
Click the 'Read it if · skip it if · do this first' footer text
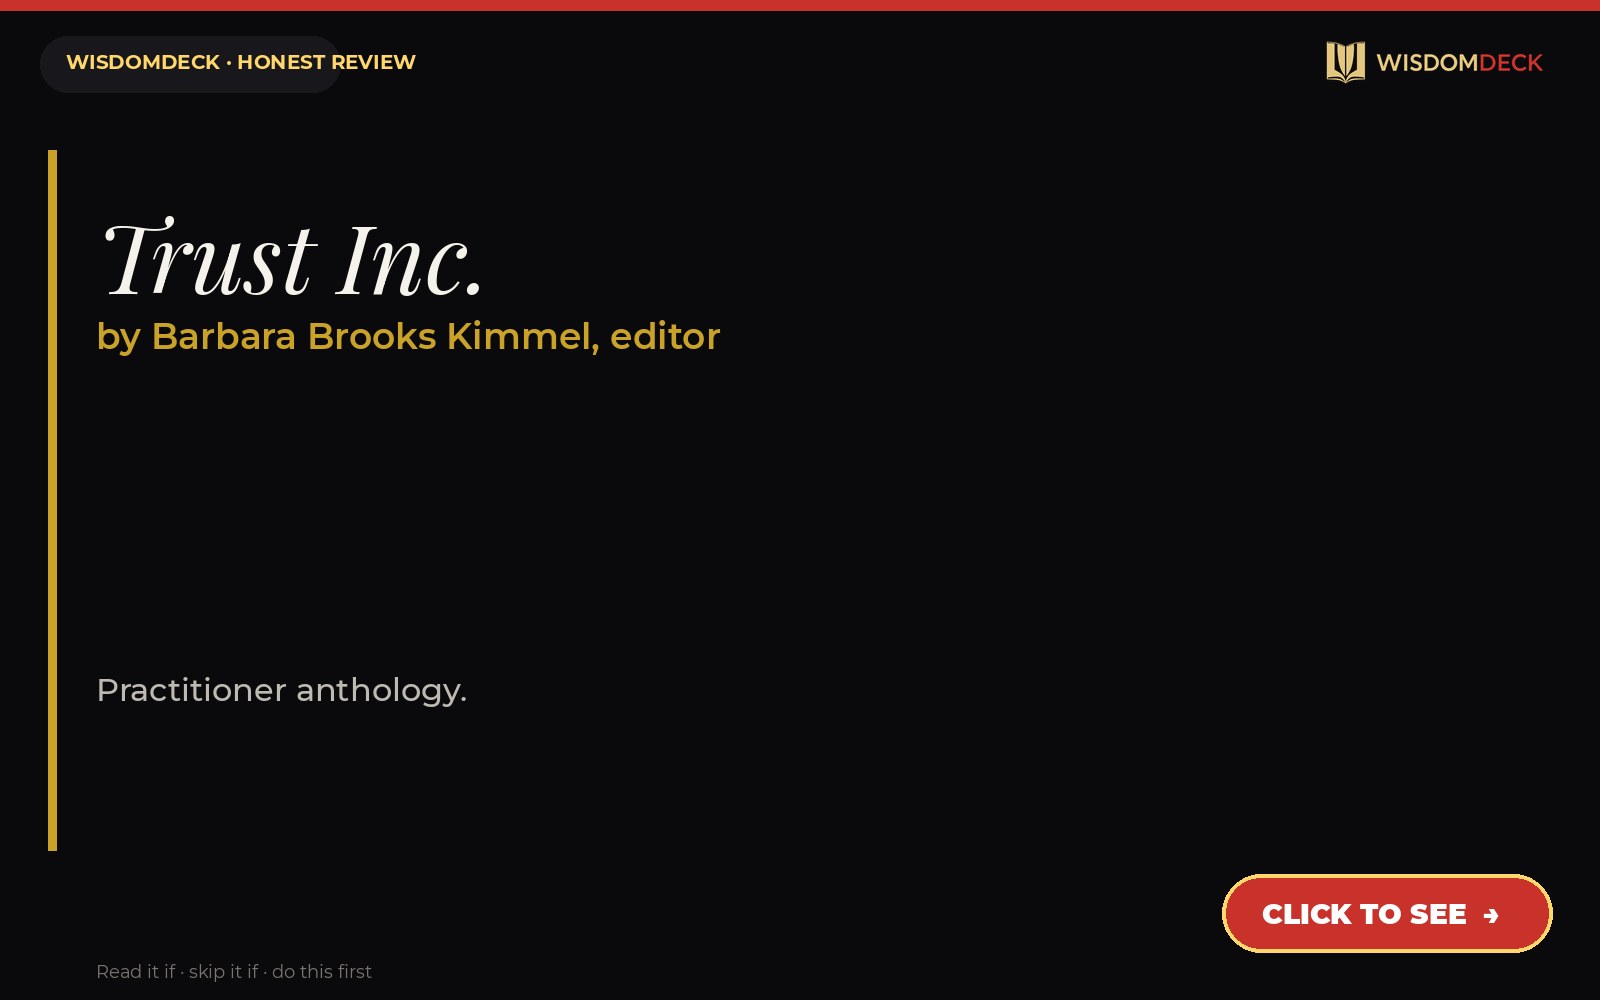234,971
